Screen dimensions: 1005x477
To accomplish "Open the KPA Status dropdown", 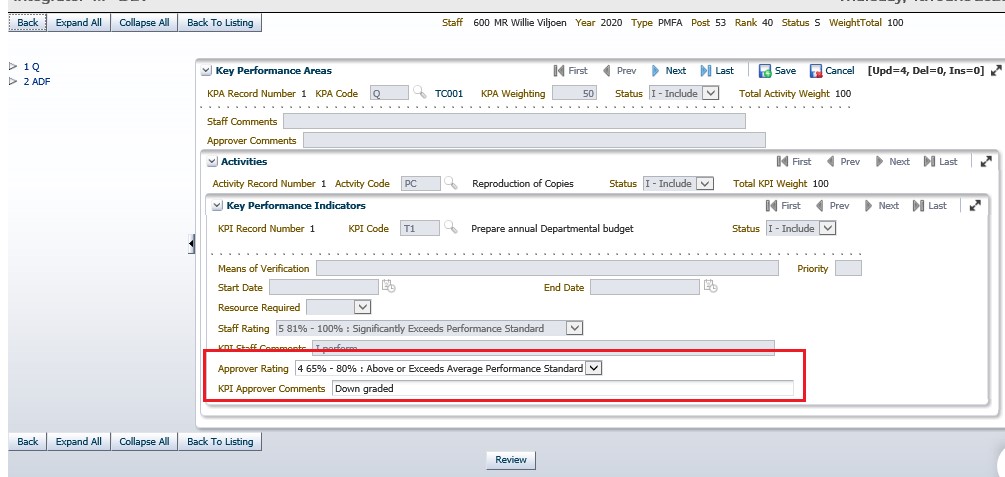I will [x=710, y=93].
